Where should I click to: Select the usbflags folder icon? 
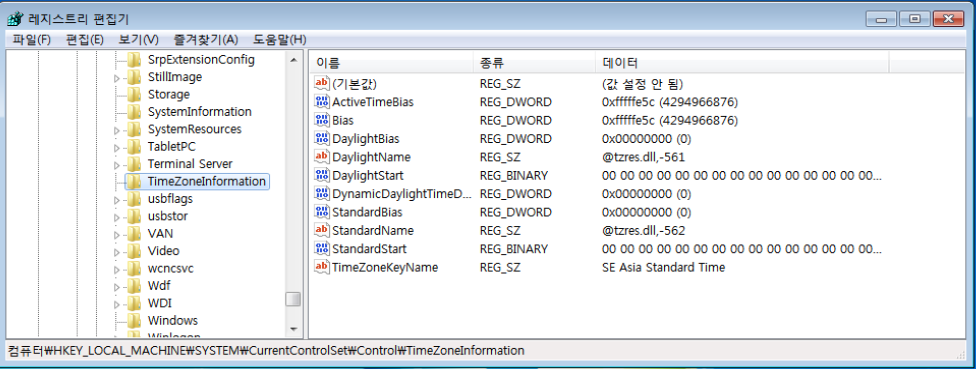(x=134, y=199)
